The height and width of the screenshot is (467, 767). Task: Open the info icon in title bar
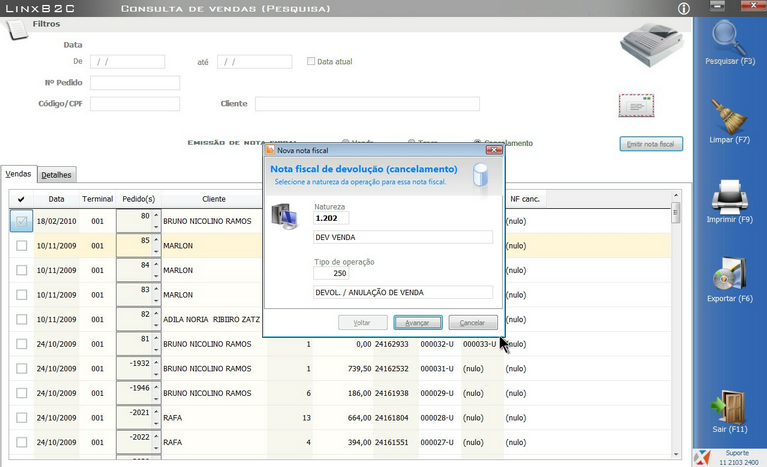[x=684, y=8]
